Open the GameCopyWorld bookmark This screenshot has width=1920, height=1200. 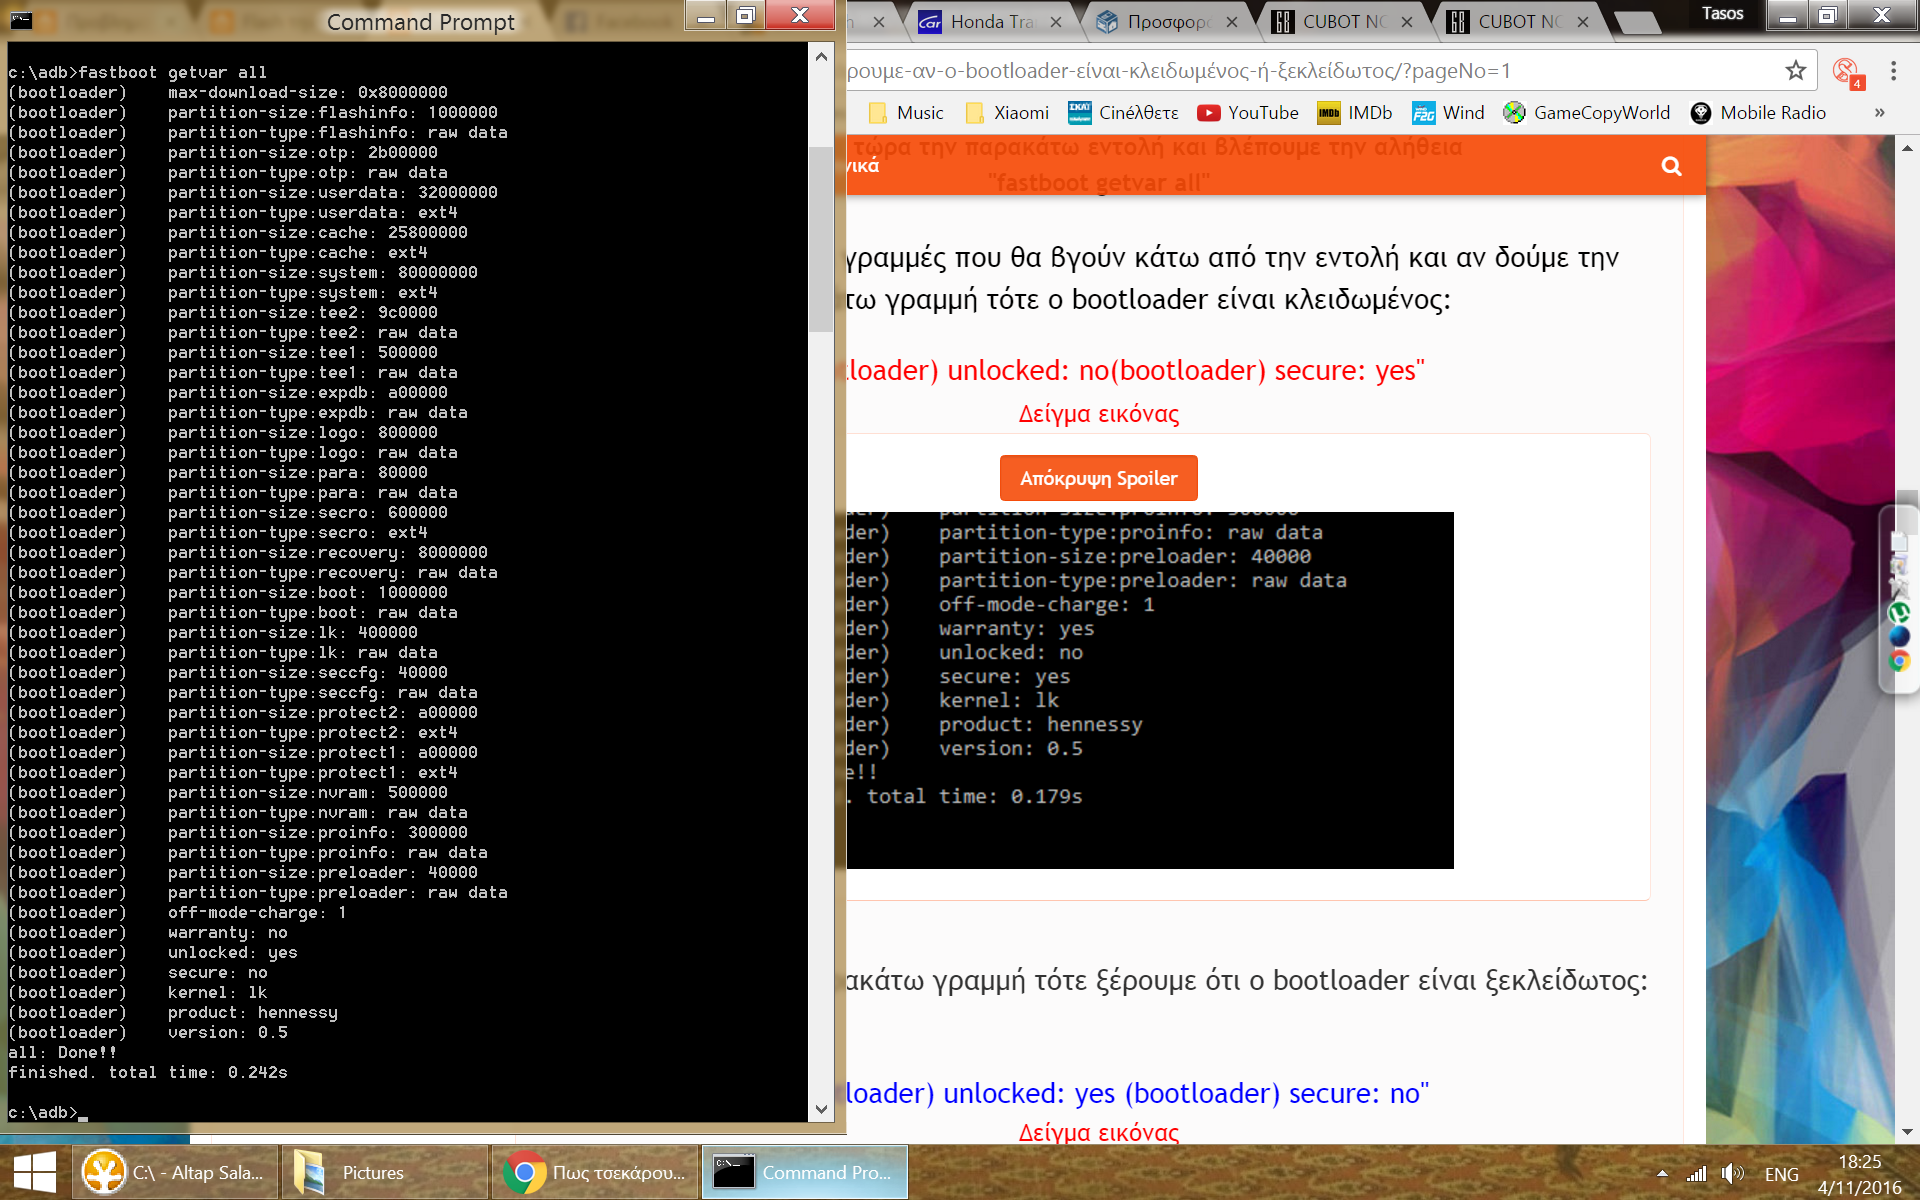tap(1586, 113)
